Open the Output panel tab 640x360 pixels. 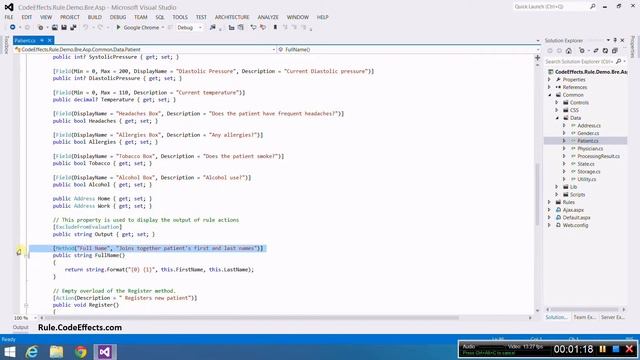coord(20,327)
